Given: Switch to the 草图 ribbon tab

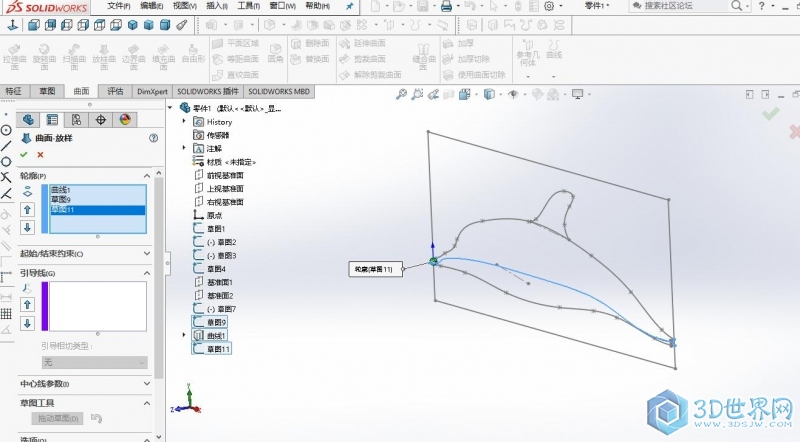Looking at the screenshot, I should coord(47,91).
